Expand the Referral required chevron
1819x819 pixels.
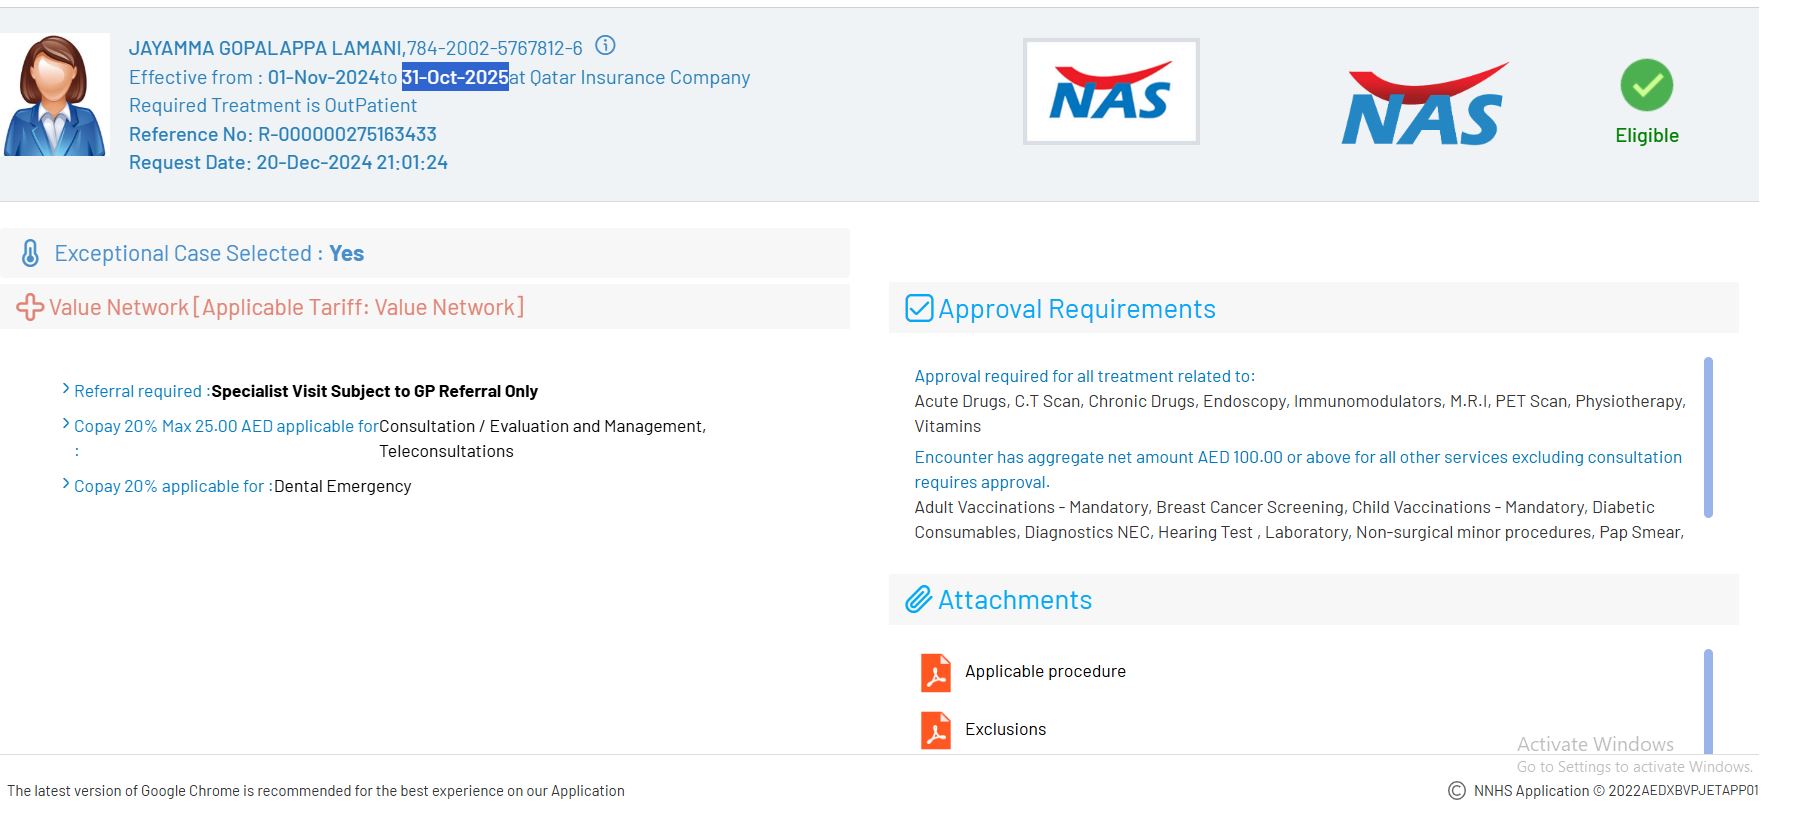(66, 389)
